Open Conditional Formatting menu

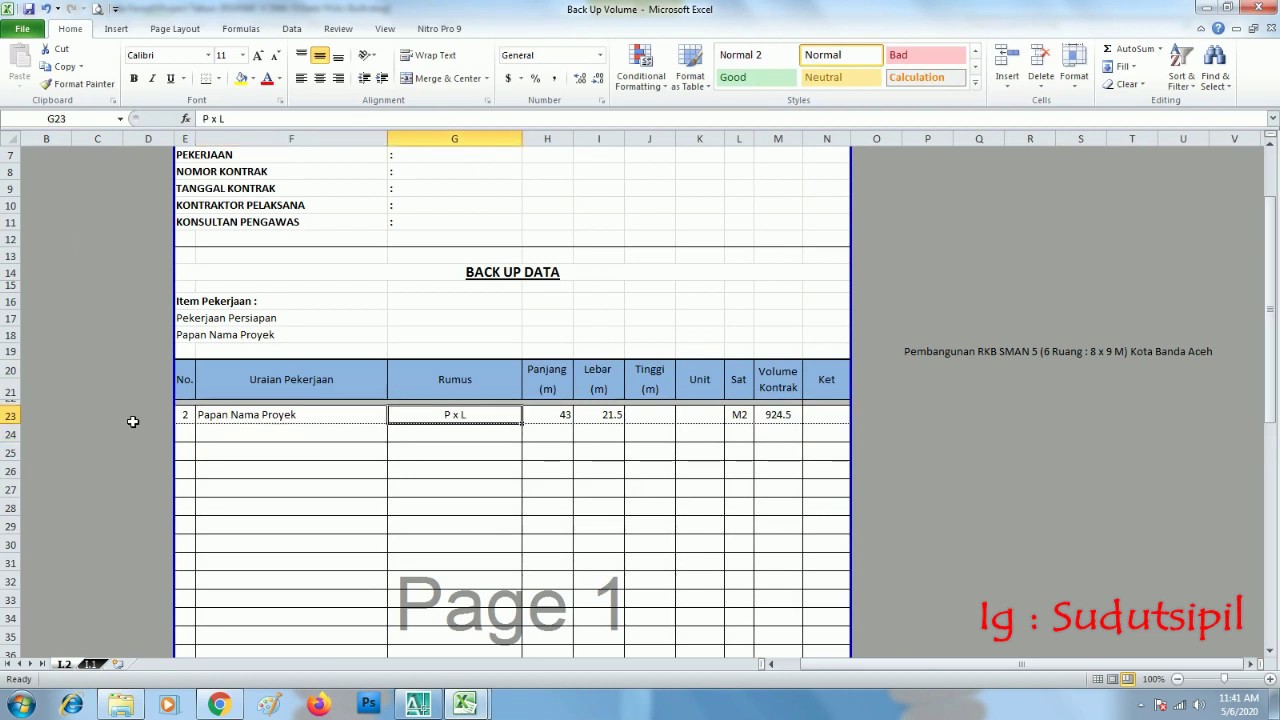pos(641,67)
